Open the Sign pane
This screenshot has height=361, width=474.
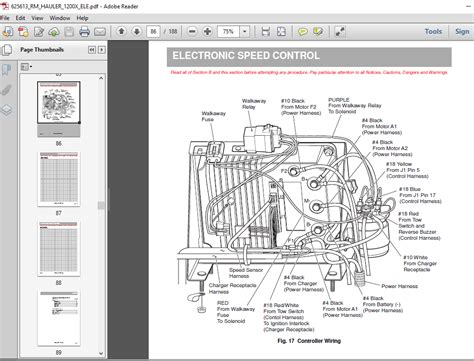[462, 31]
